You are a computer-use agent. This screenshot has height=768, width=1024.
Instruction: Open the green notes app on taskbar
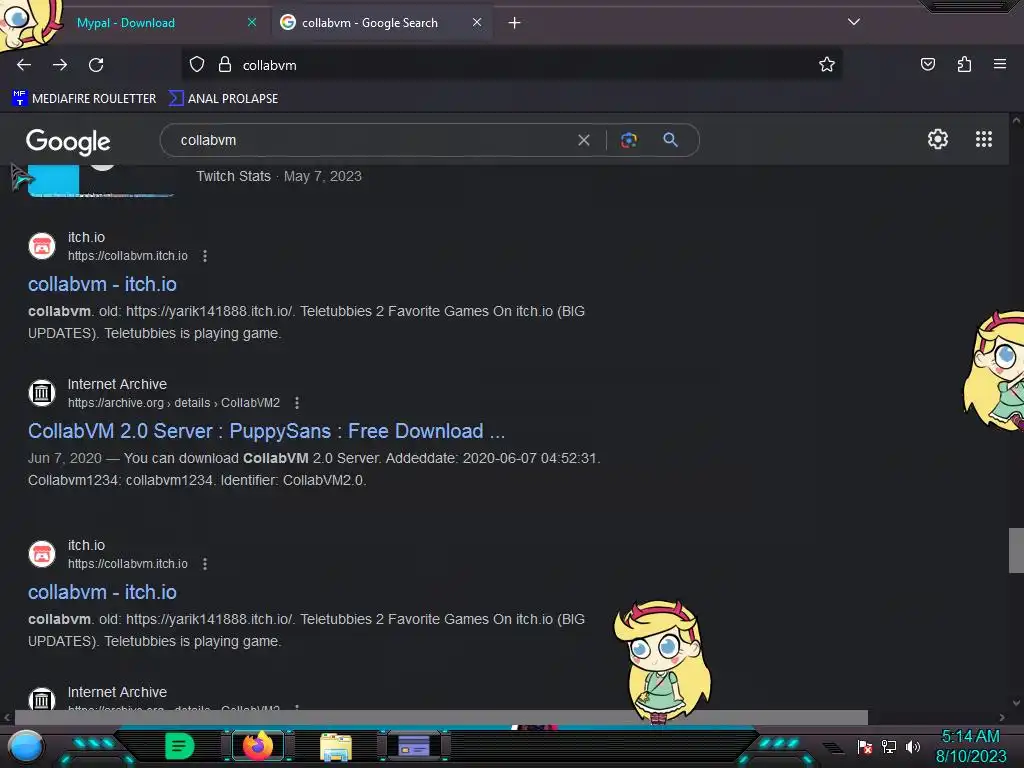tap(179, 746)
